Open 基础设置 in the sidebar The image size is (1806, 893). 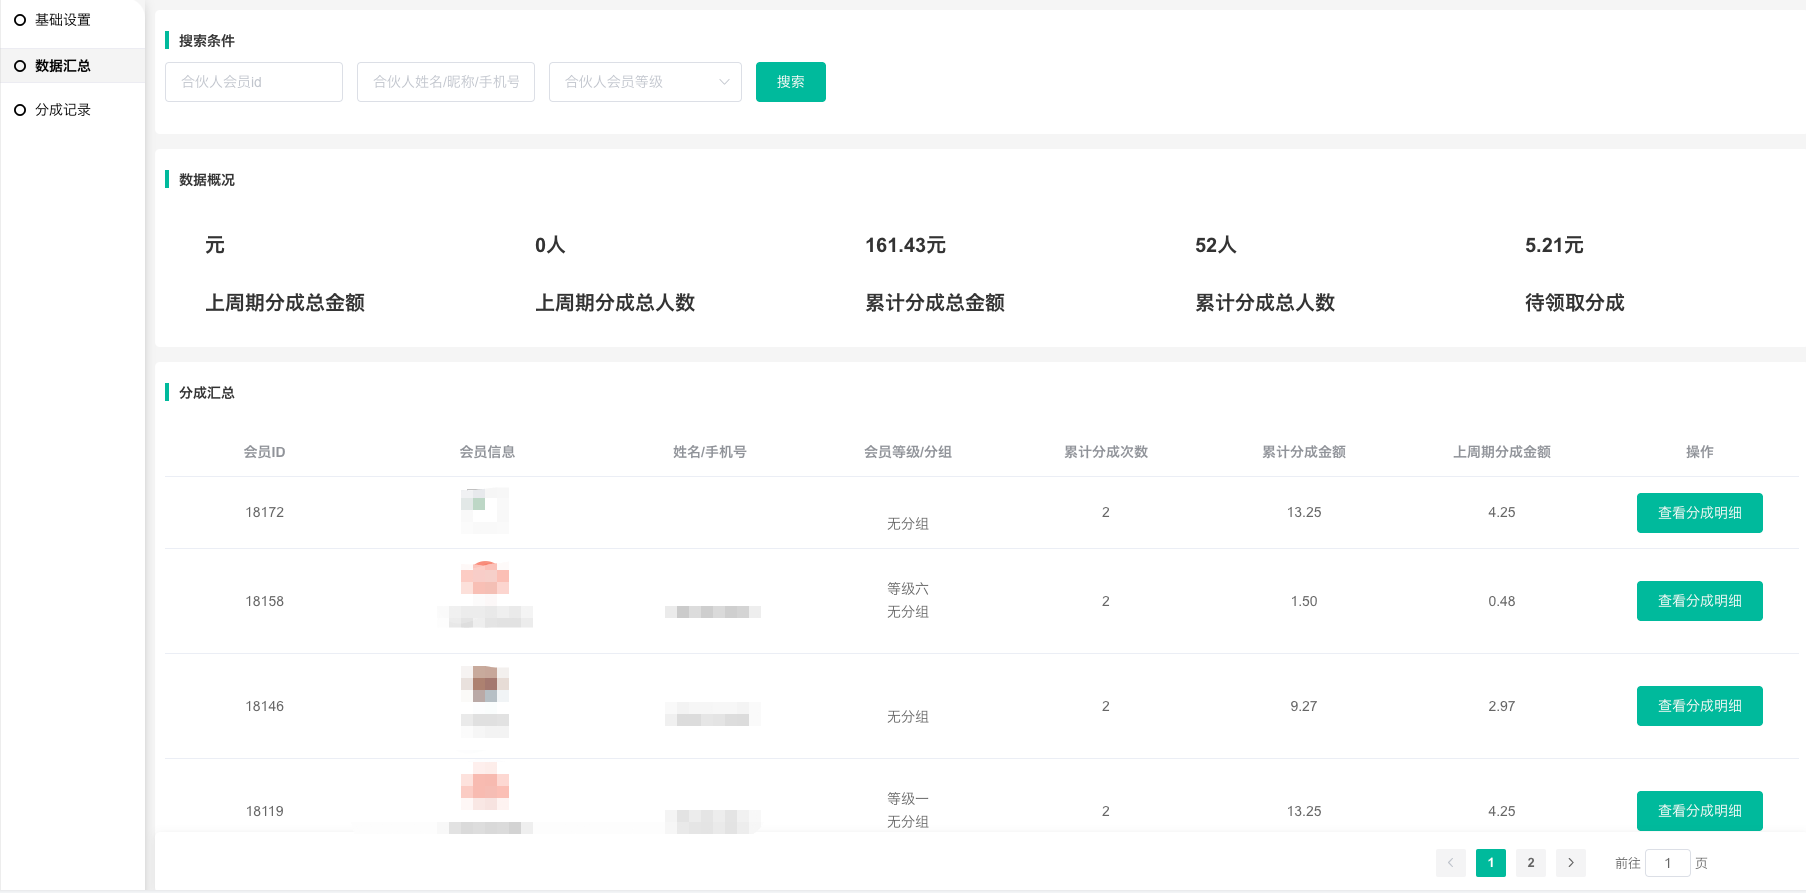pos(62,20)
